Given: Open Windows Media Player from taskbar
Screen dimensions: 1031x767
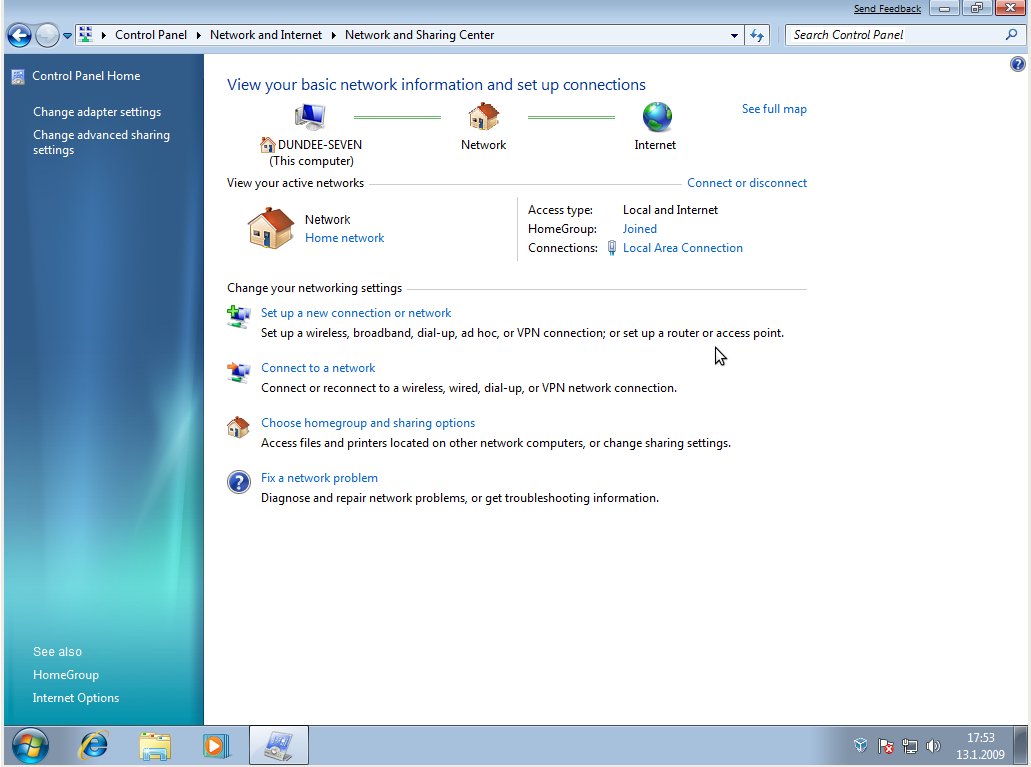Looking at the screenshot, I should [216, 746].
